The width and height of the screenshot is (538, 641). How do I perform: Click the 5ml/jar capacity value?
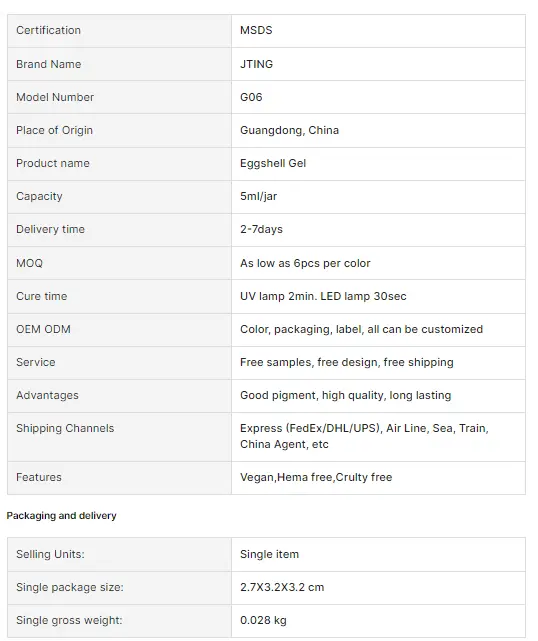click(x=258, y=197)
